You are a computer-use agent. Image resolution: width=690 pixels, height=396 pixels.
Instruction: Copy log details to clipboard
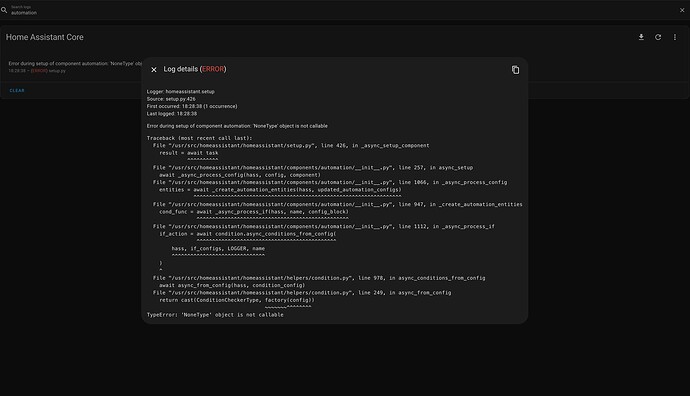point(515,70)
